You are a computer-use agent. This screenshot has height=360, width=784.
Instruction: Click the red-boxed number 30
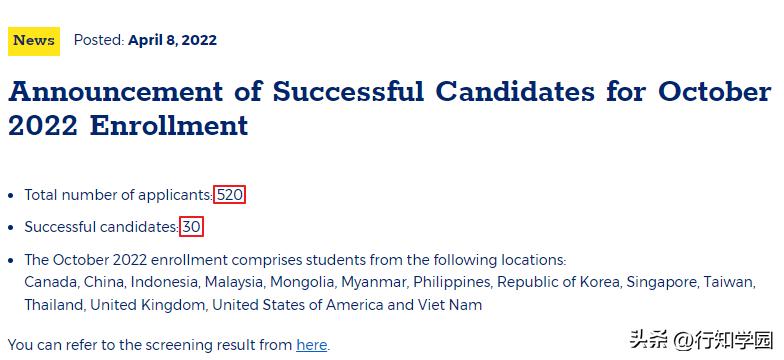point(191,228)
